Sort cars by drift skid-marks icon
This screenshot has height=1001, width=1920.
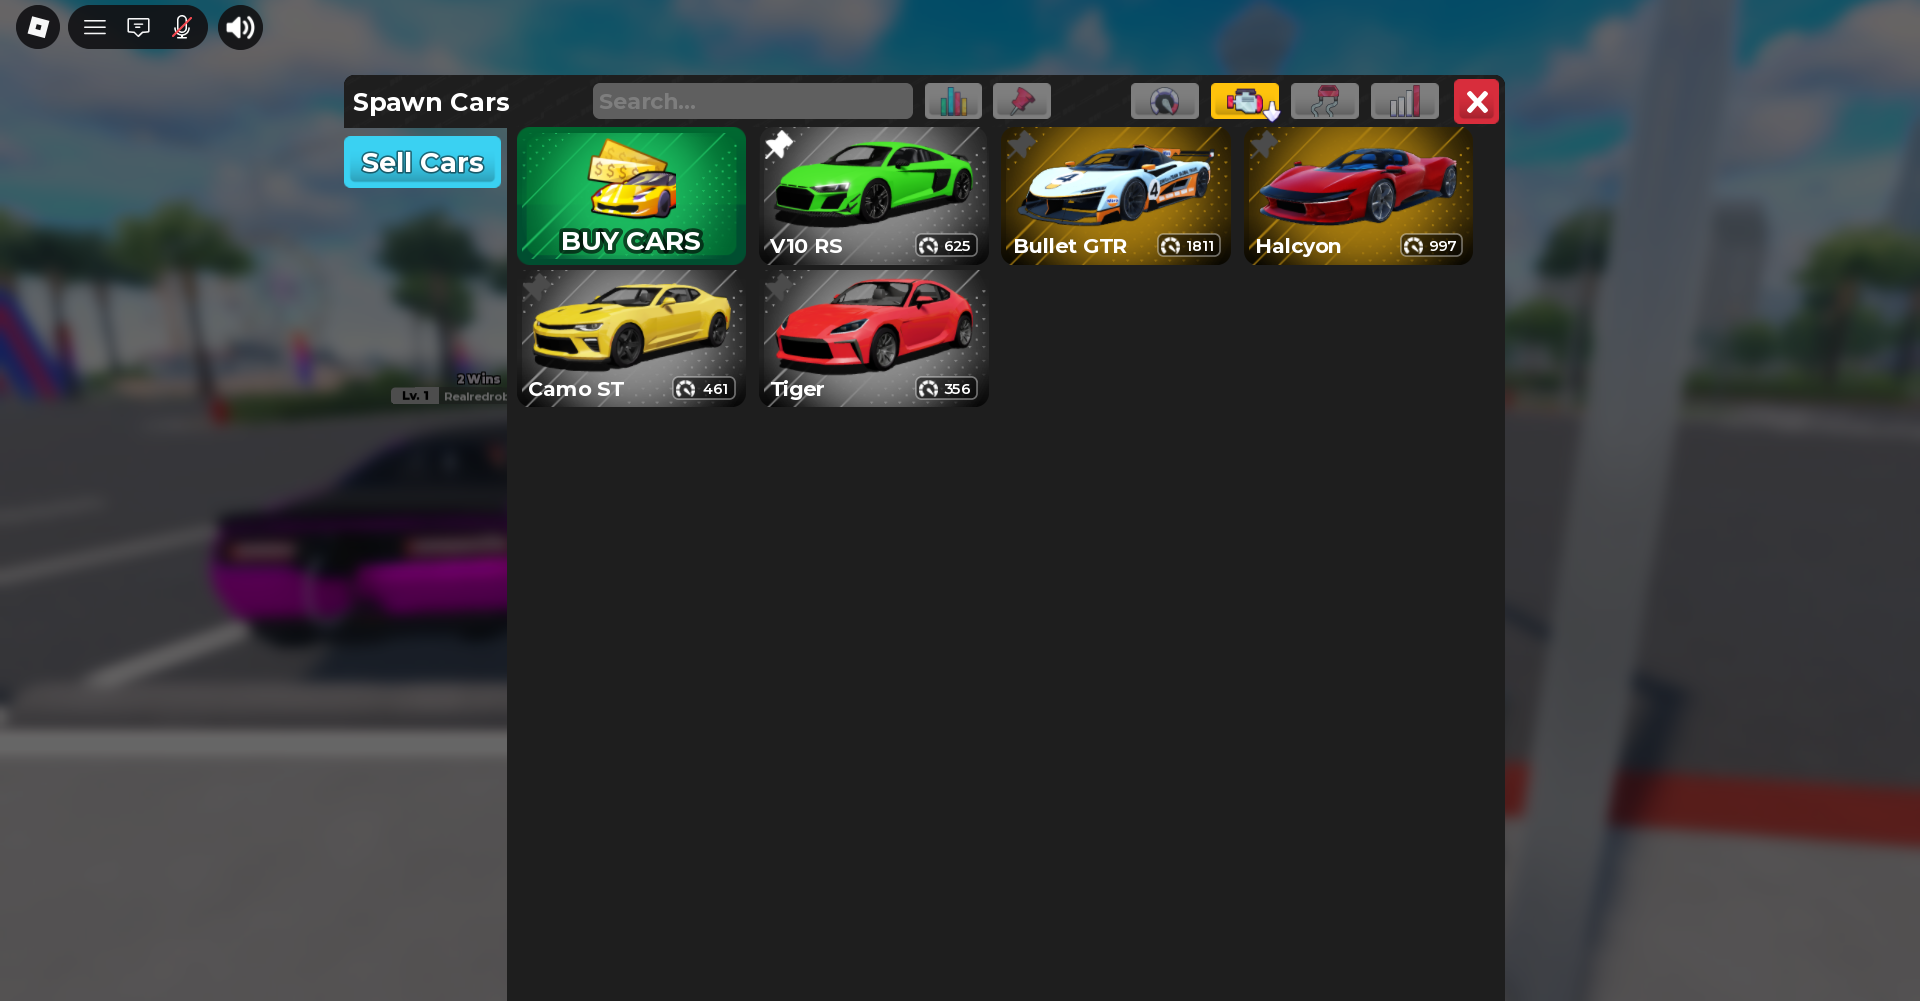pos(1325,101)
